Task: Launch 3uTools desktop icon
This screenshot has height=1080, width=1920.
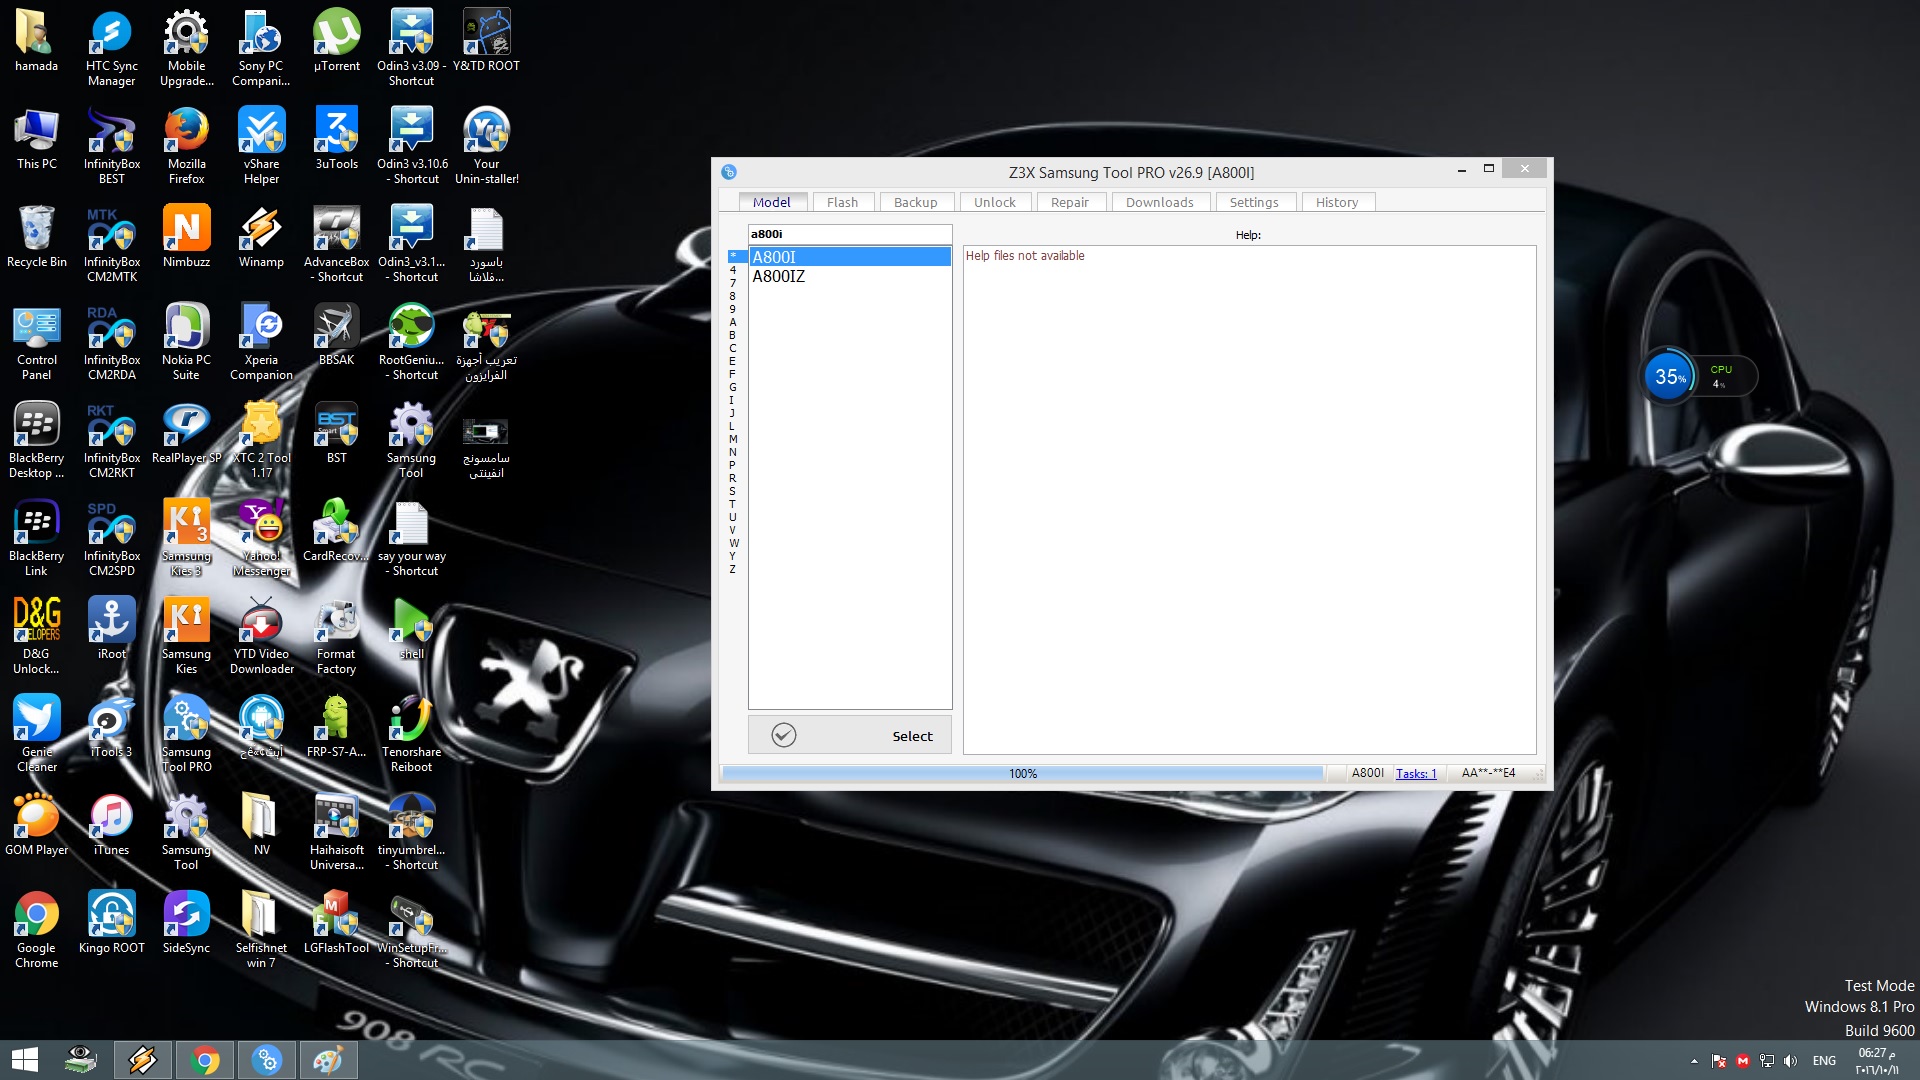Action: (x=336, y=139)
